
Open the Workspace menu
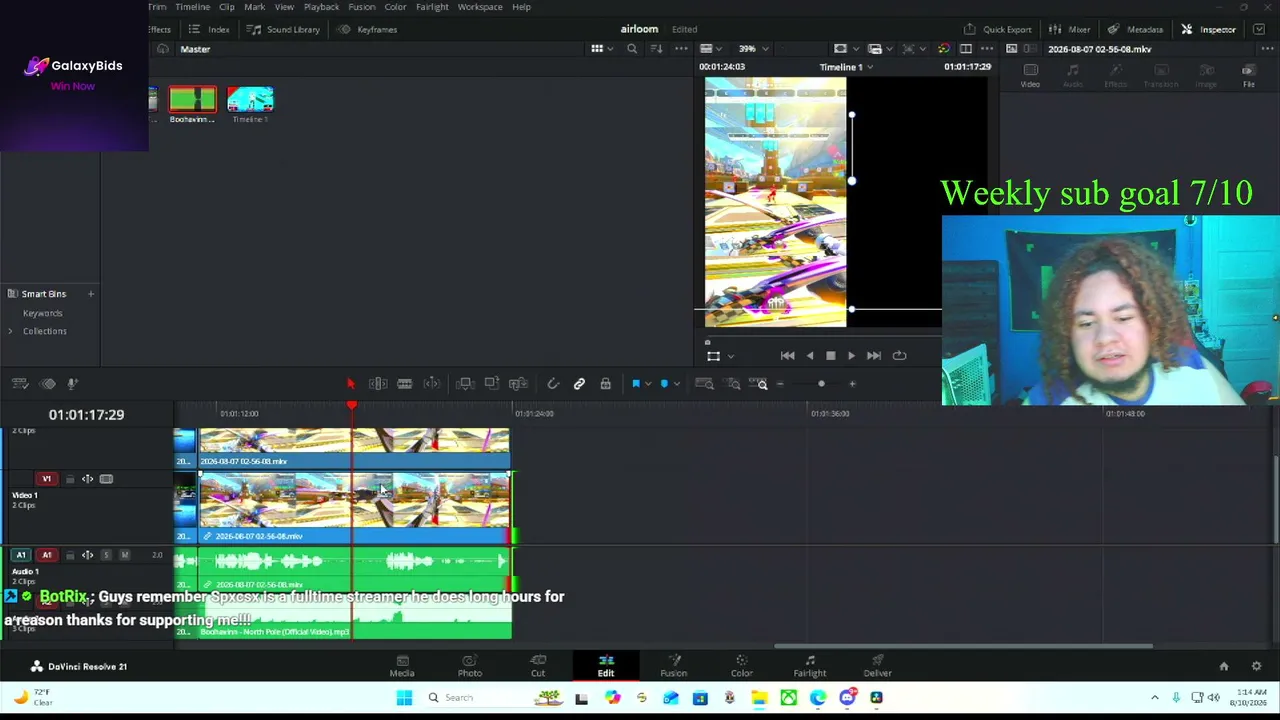[480, 7]
